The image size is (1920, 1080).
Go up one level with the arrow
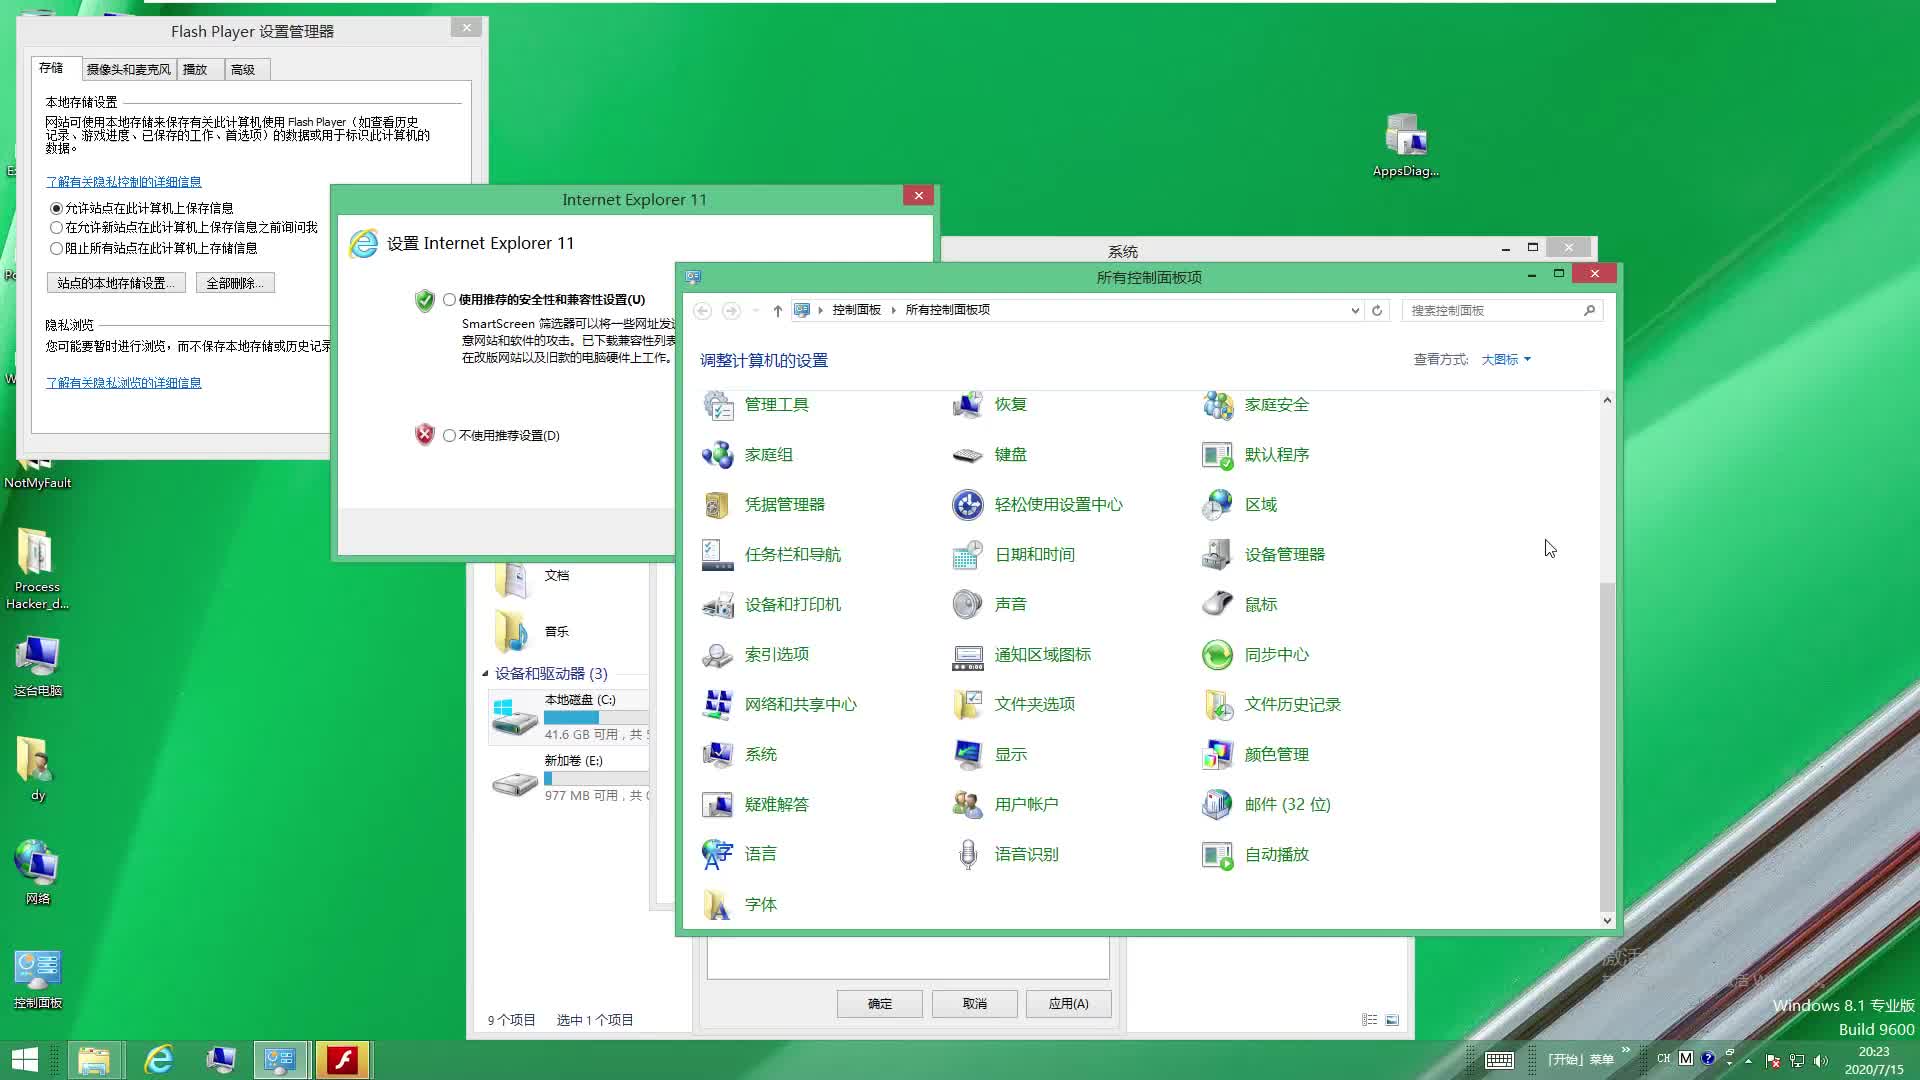[777, 311]
